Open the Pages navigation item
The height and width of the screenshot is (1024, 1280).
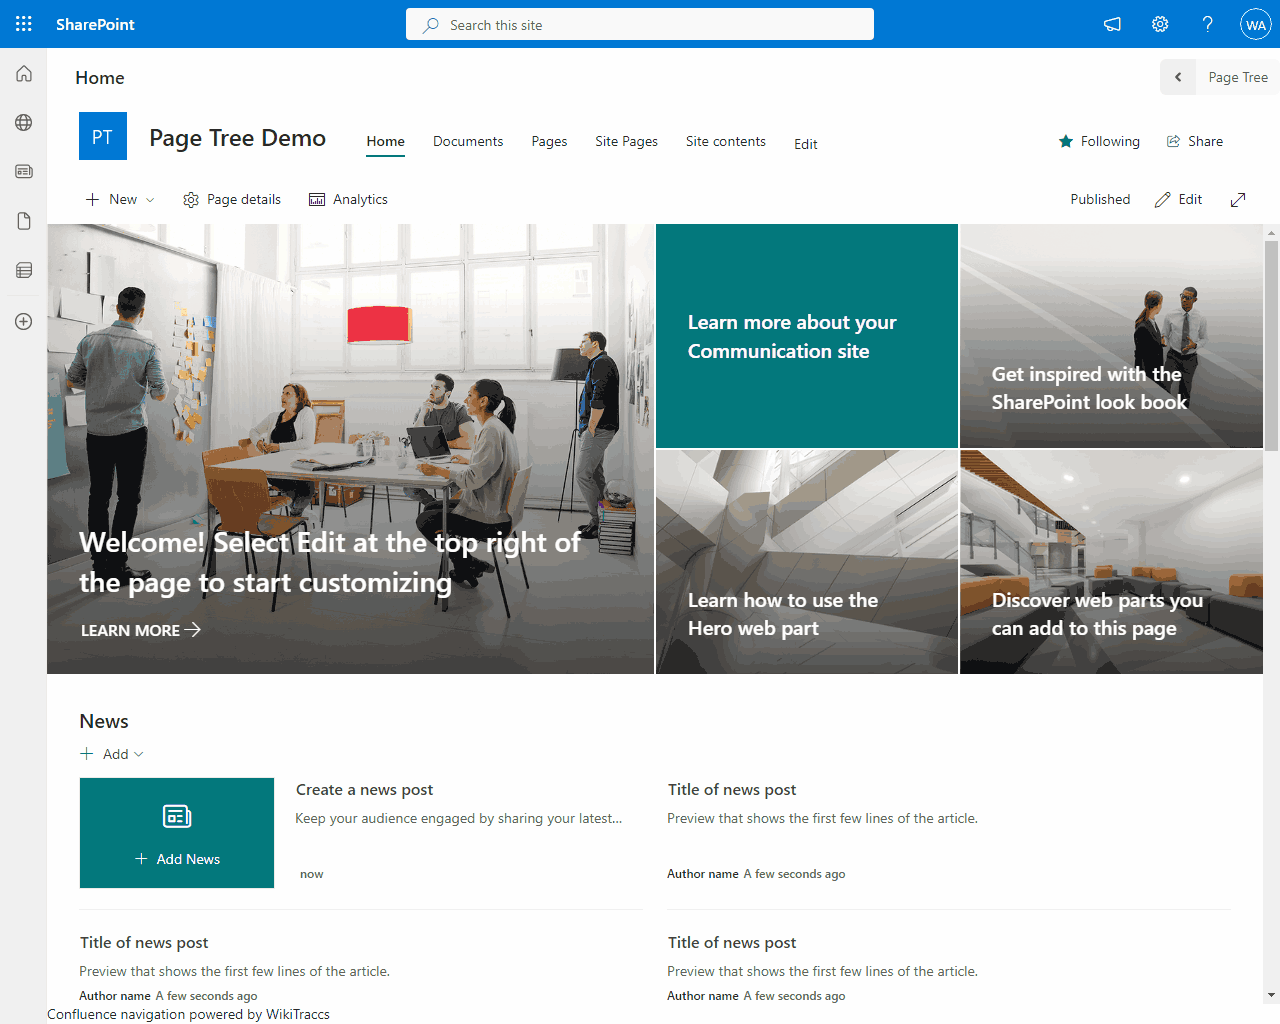coord(549,141)
